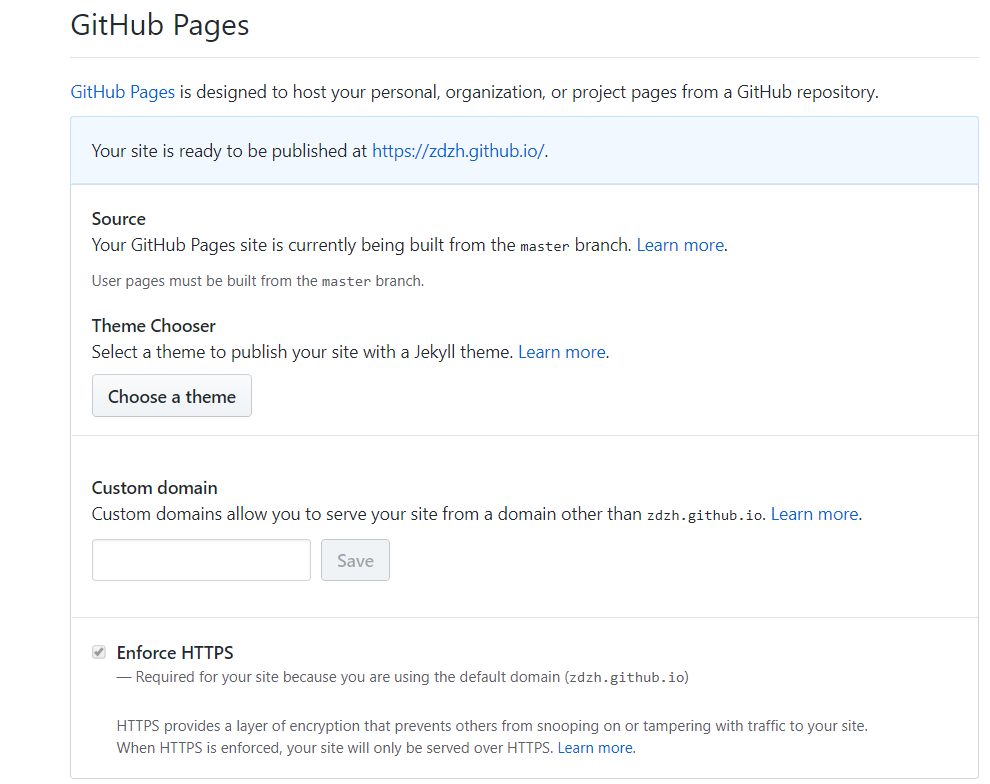Click 'Select a theme to publish your site' text
Screen dimensions: 990x784
302,352
